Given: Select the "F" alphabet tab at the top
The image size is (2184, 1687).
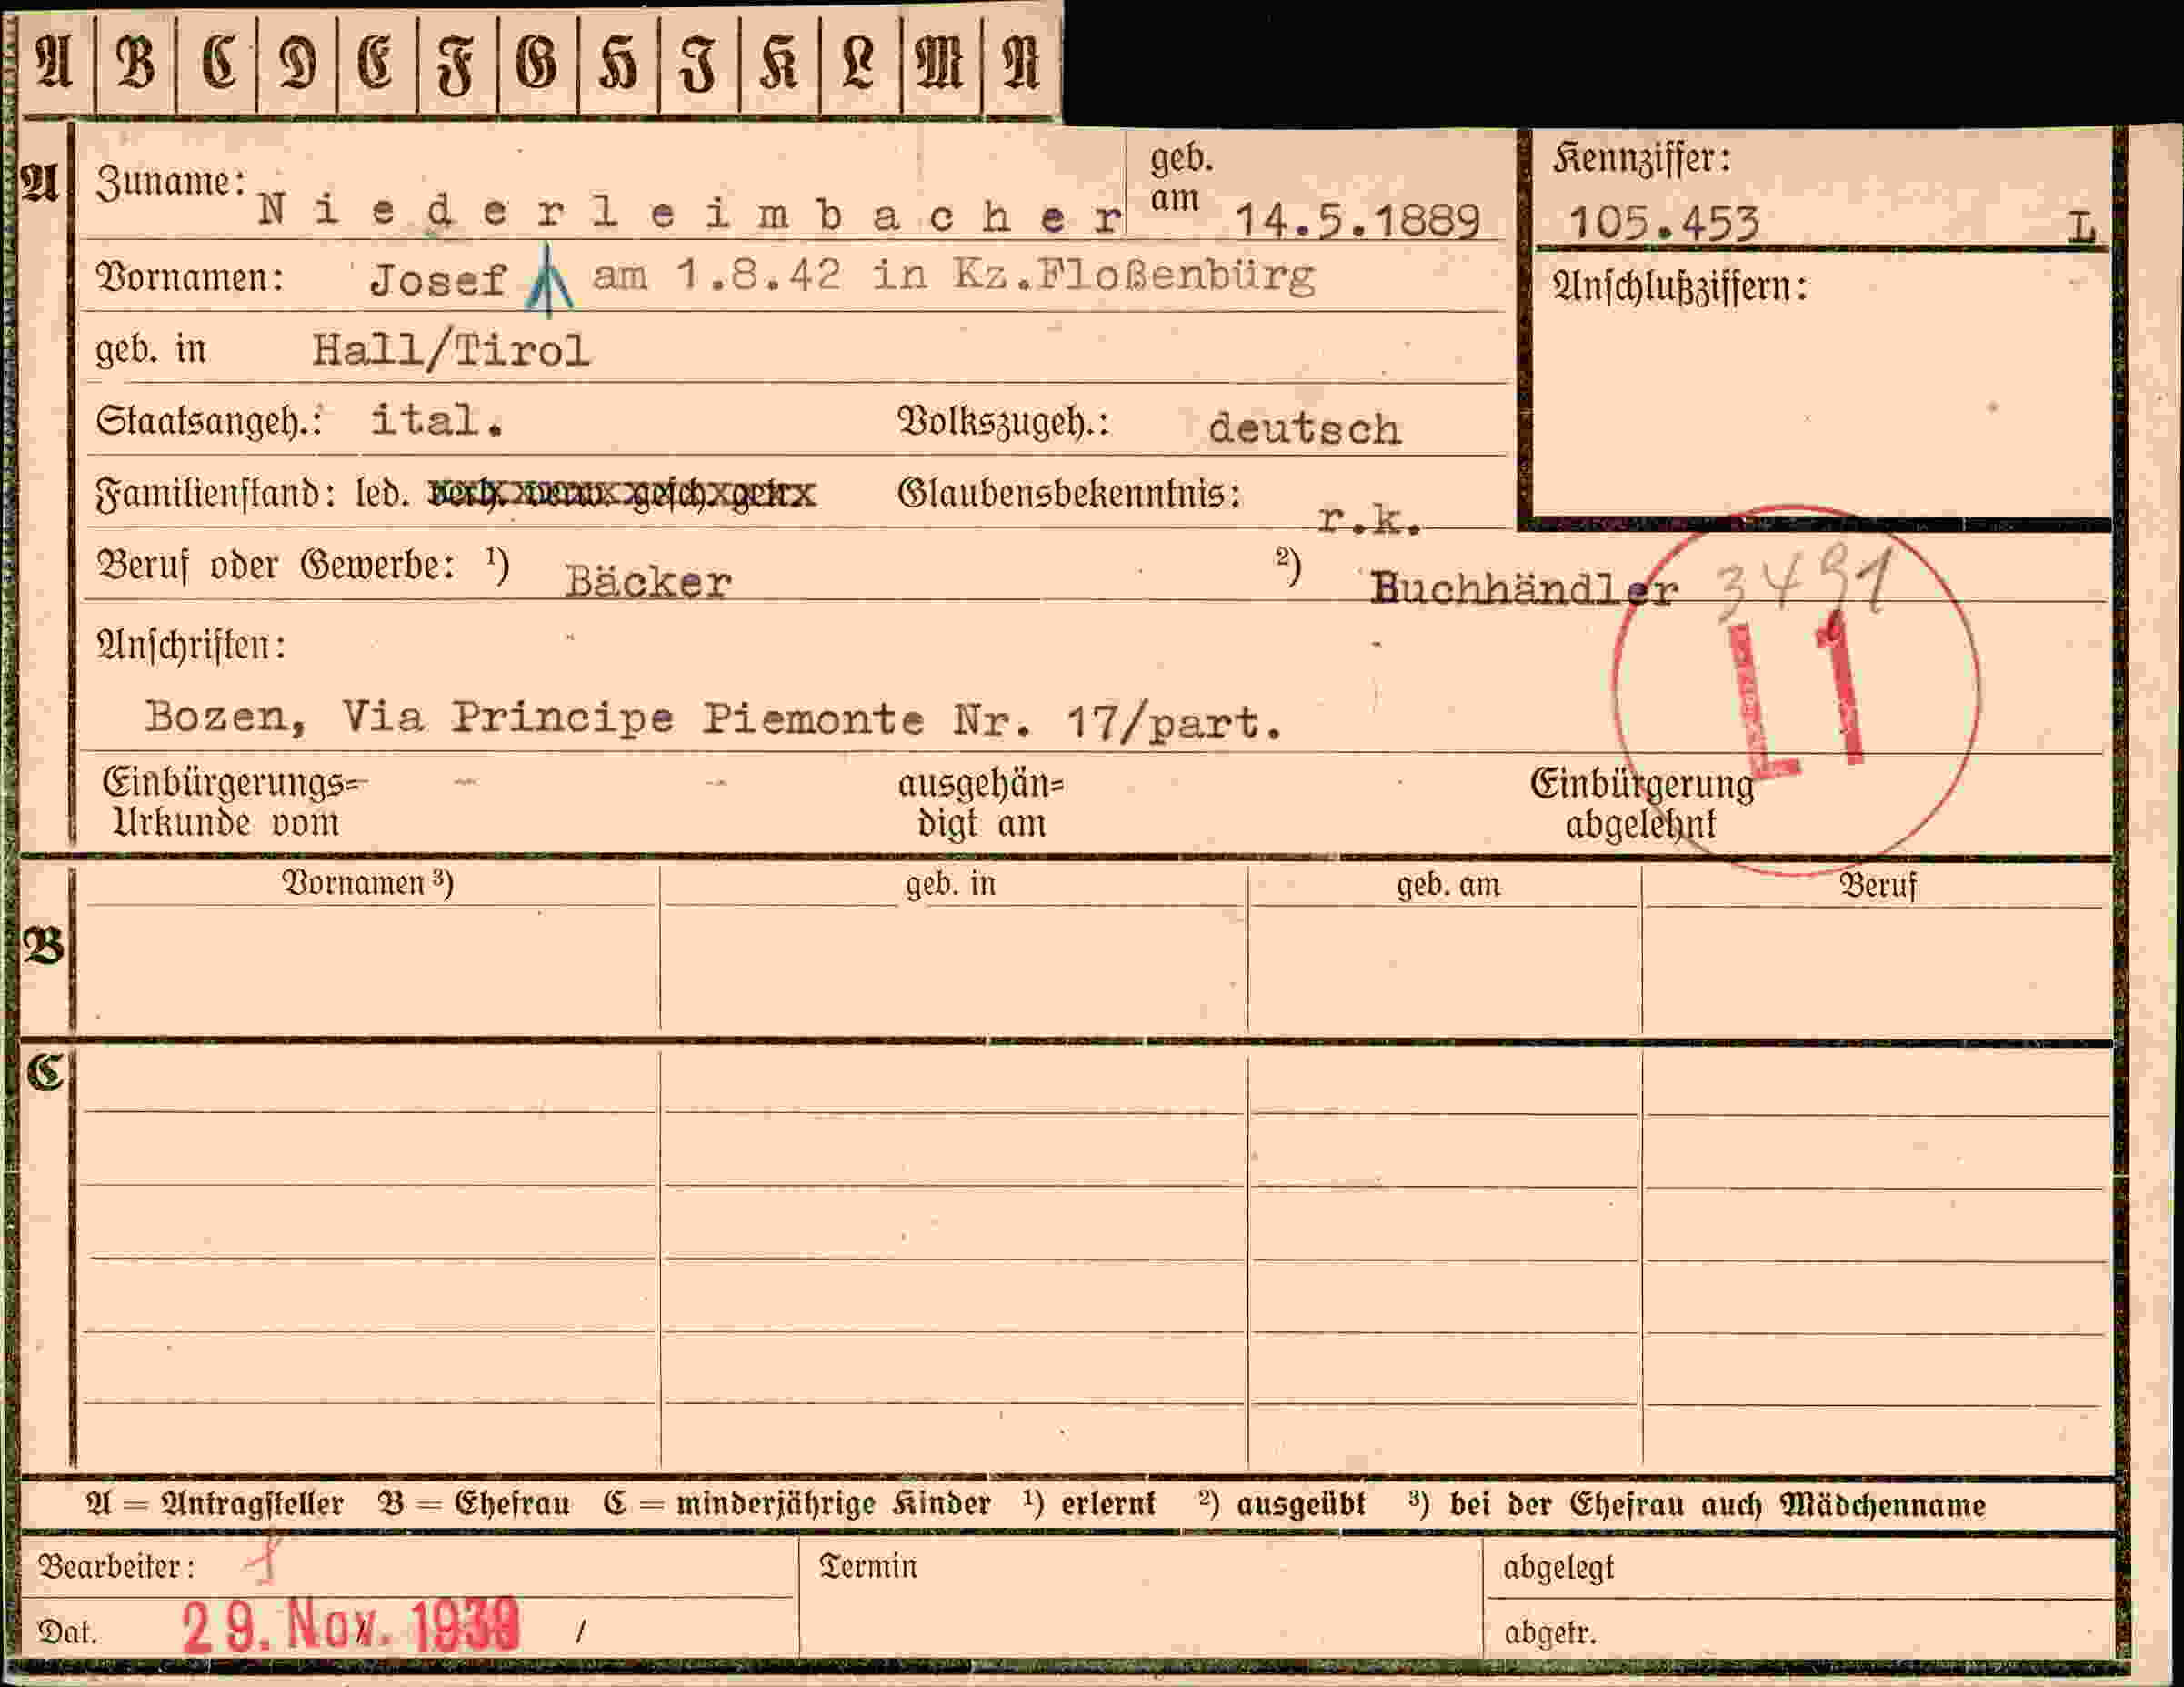Looking at the screenshot, I should pyautogui.click(x=457, y=64).
